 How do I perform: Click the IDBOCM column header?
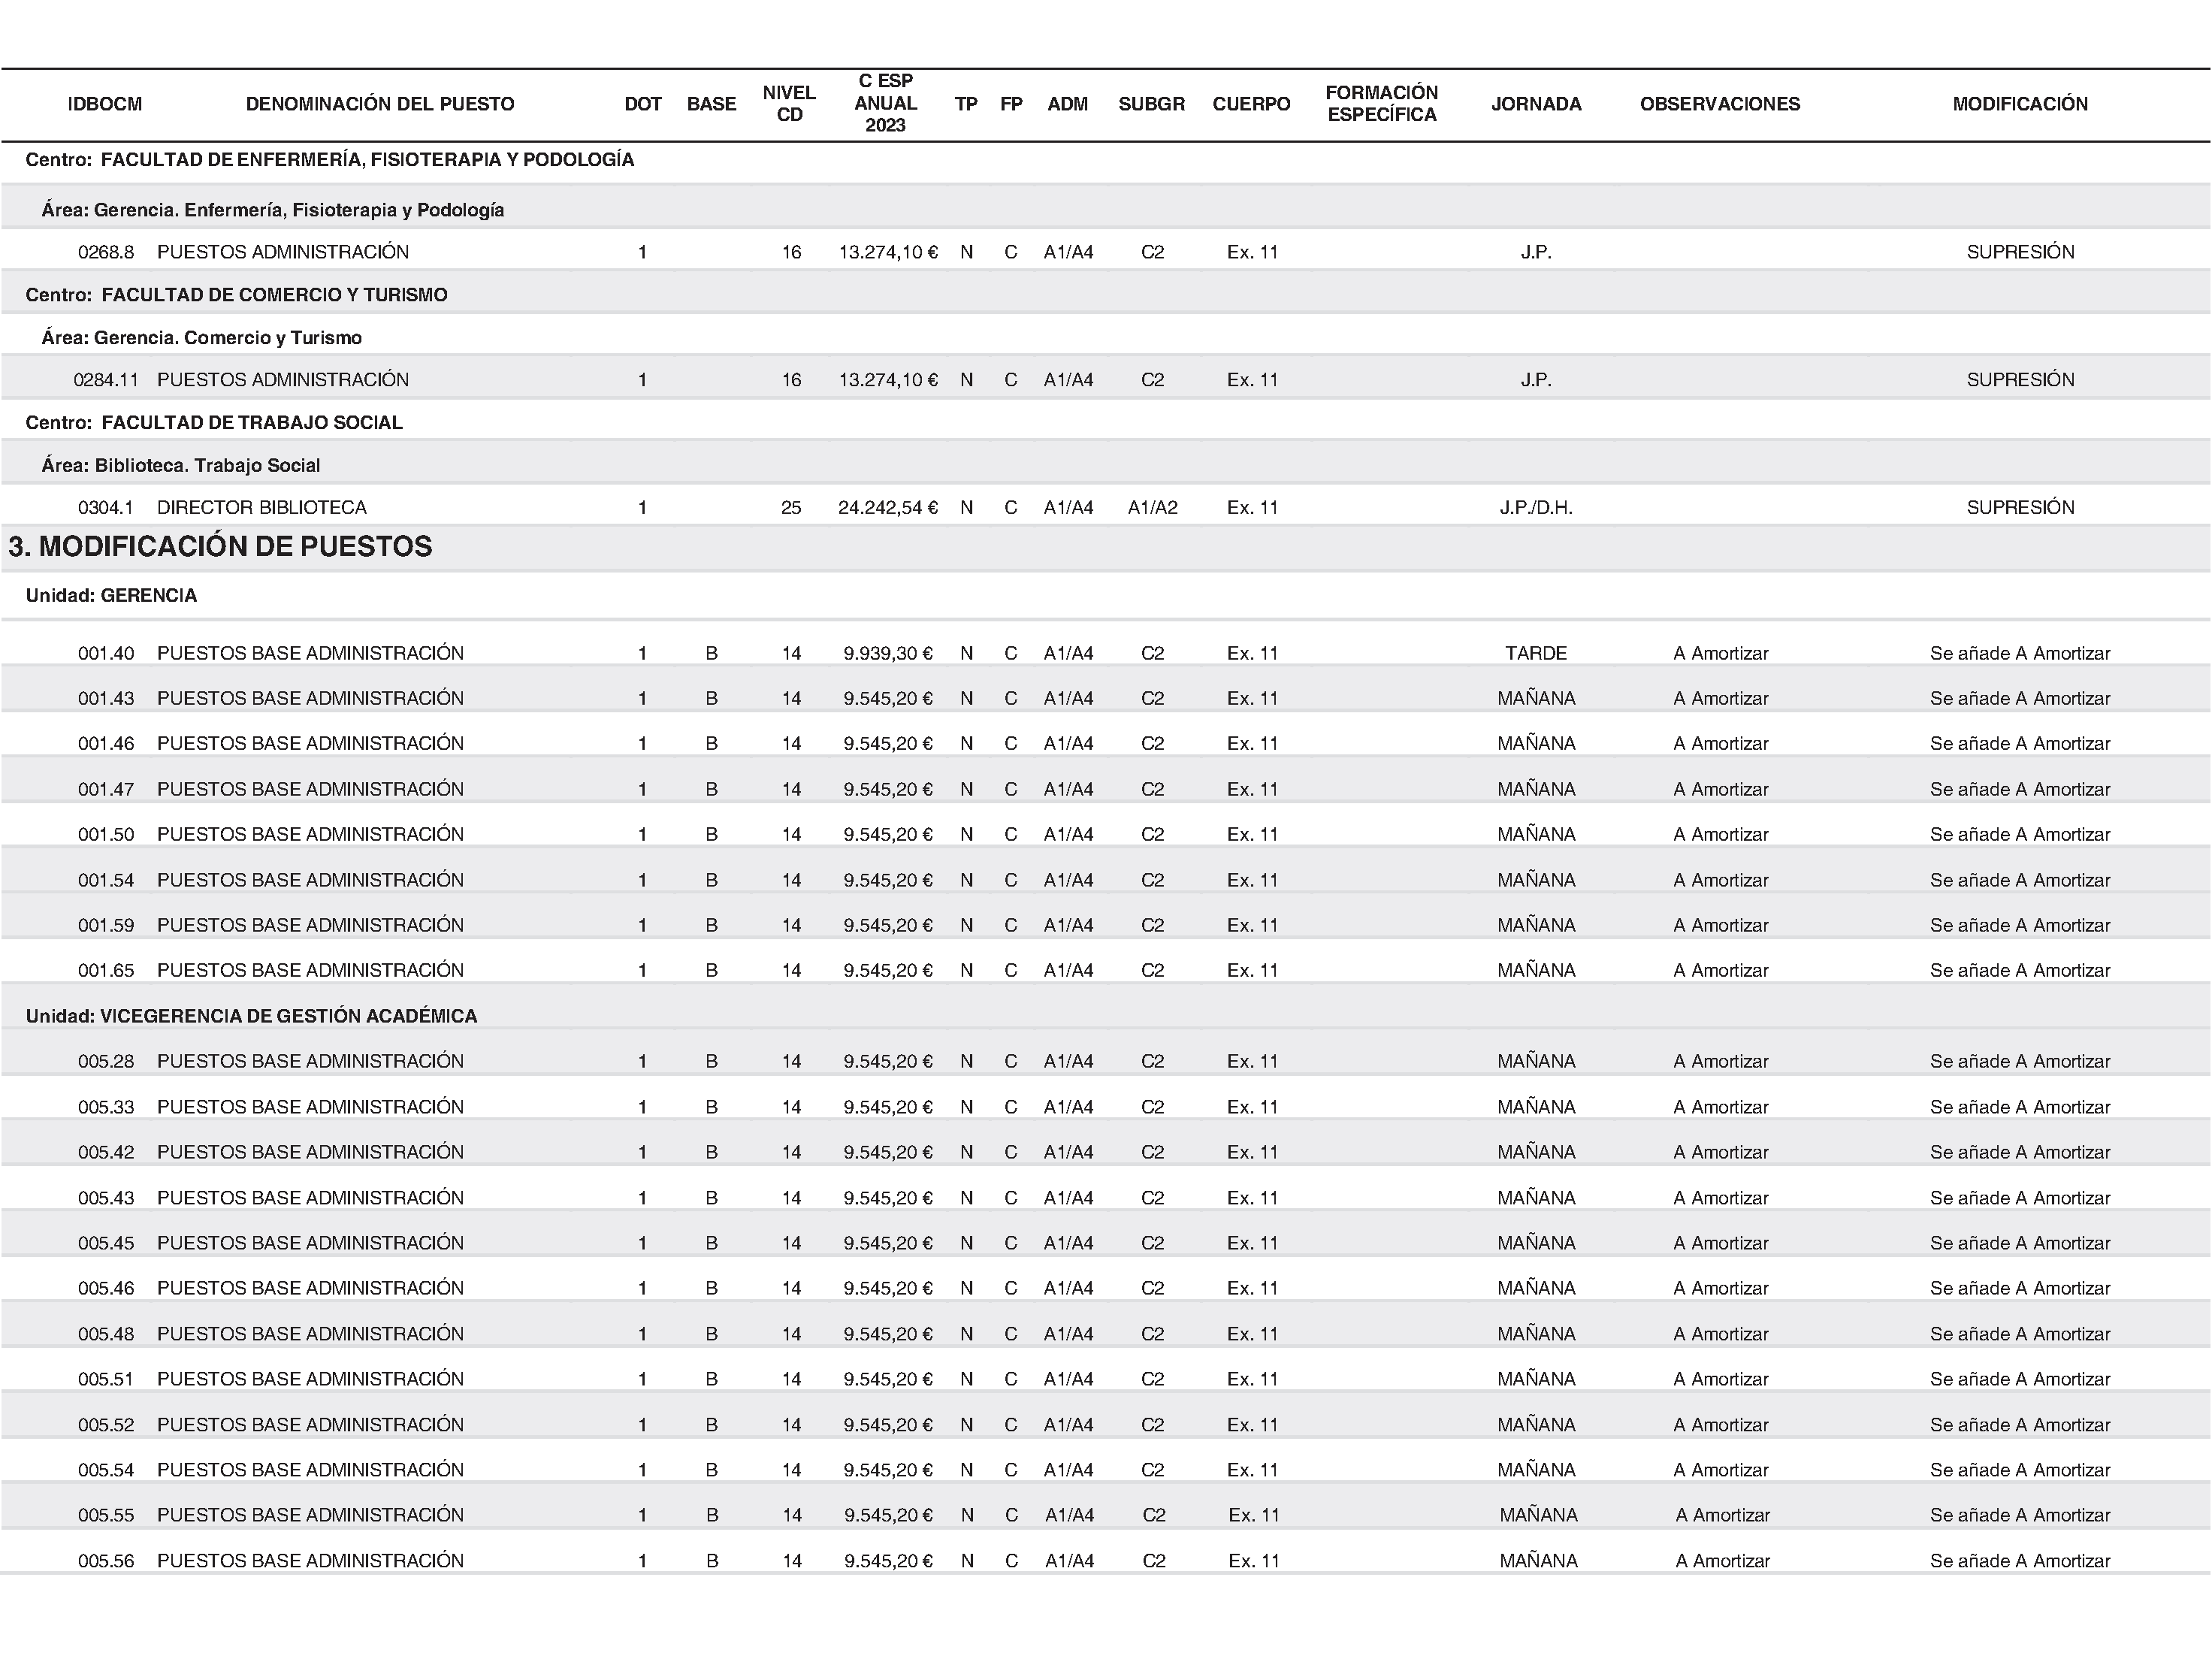point(105,104)
